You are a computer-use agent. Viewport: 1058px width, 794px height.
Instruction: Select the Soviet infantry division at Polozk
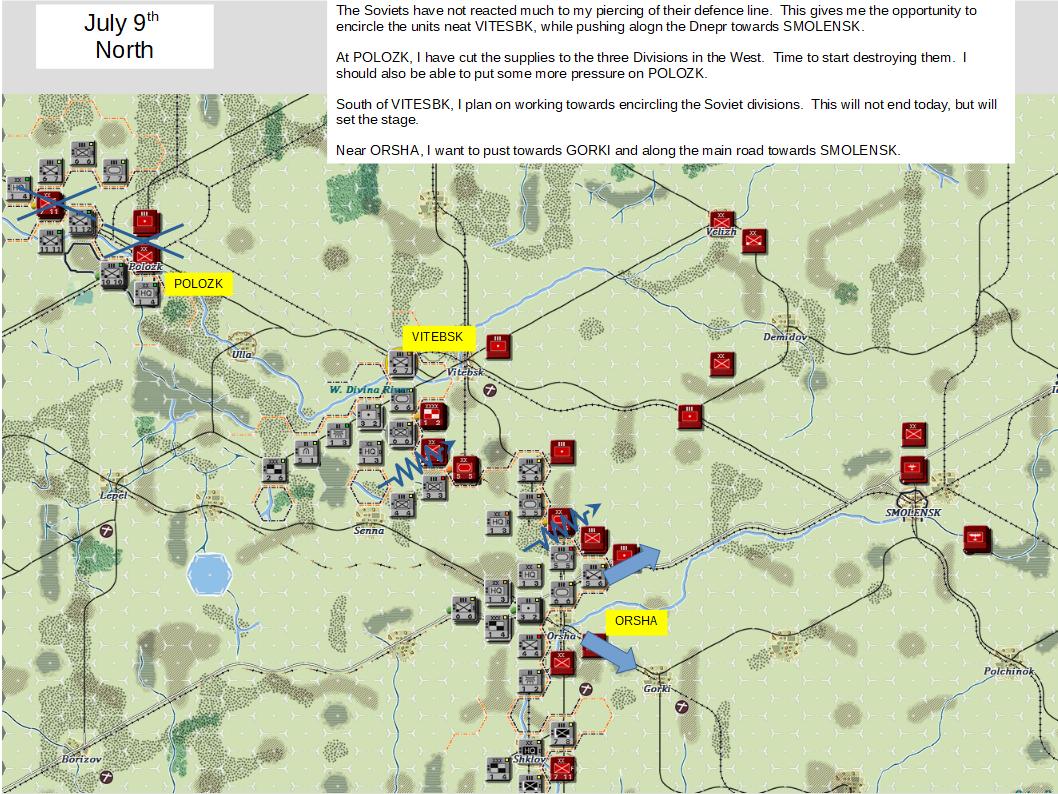(x=144, y=255)
